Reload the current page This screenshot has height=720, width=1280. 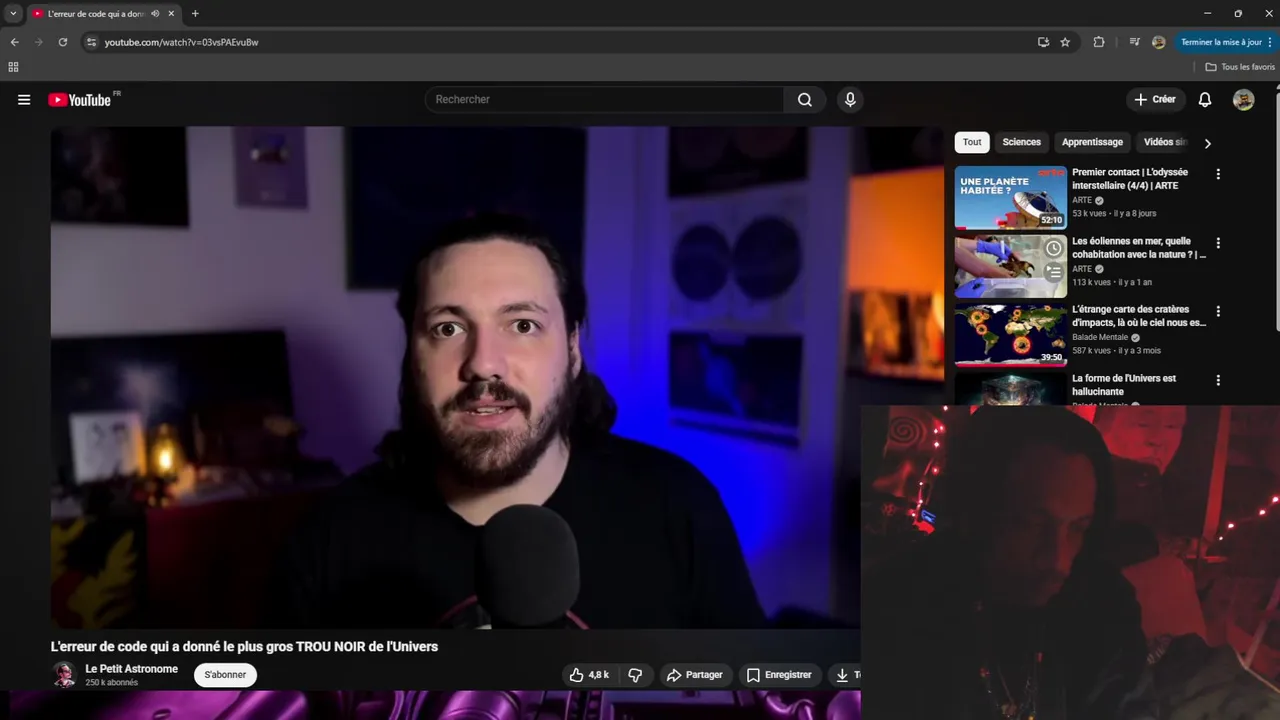(63, 42)
